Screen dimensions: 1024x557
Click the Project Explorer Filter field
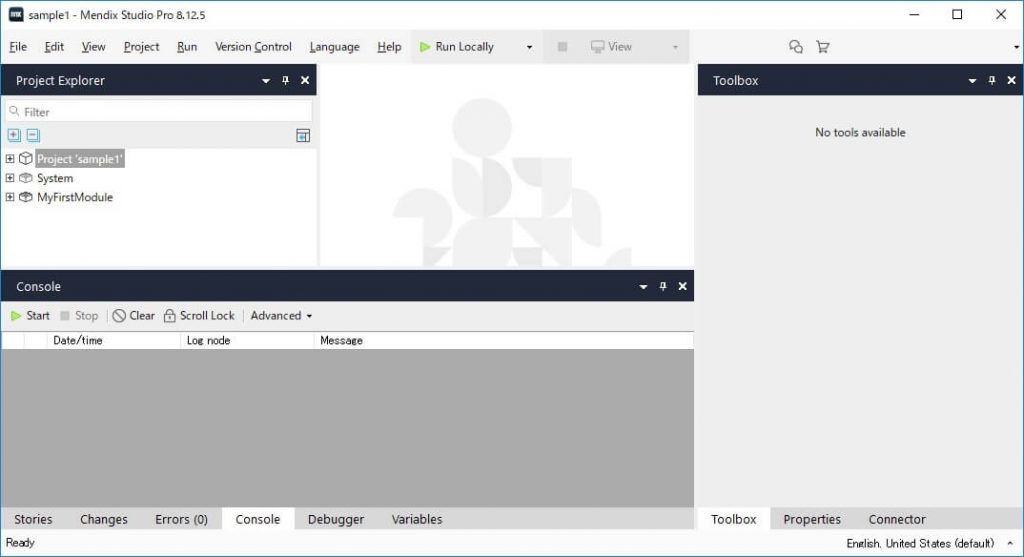pos(160,112)
